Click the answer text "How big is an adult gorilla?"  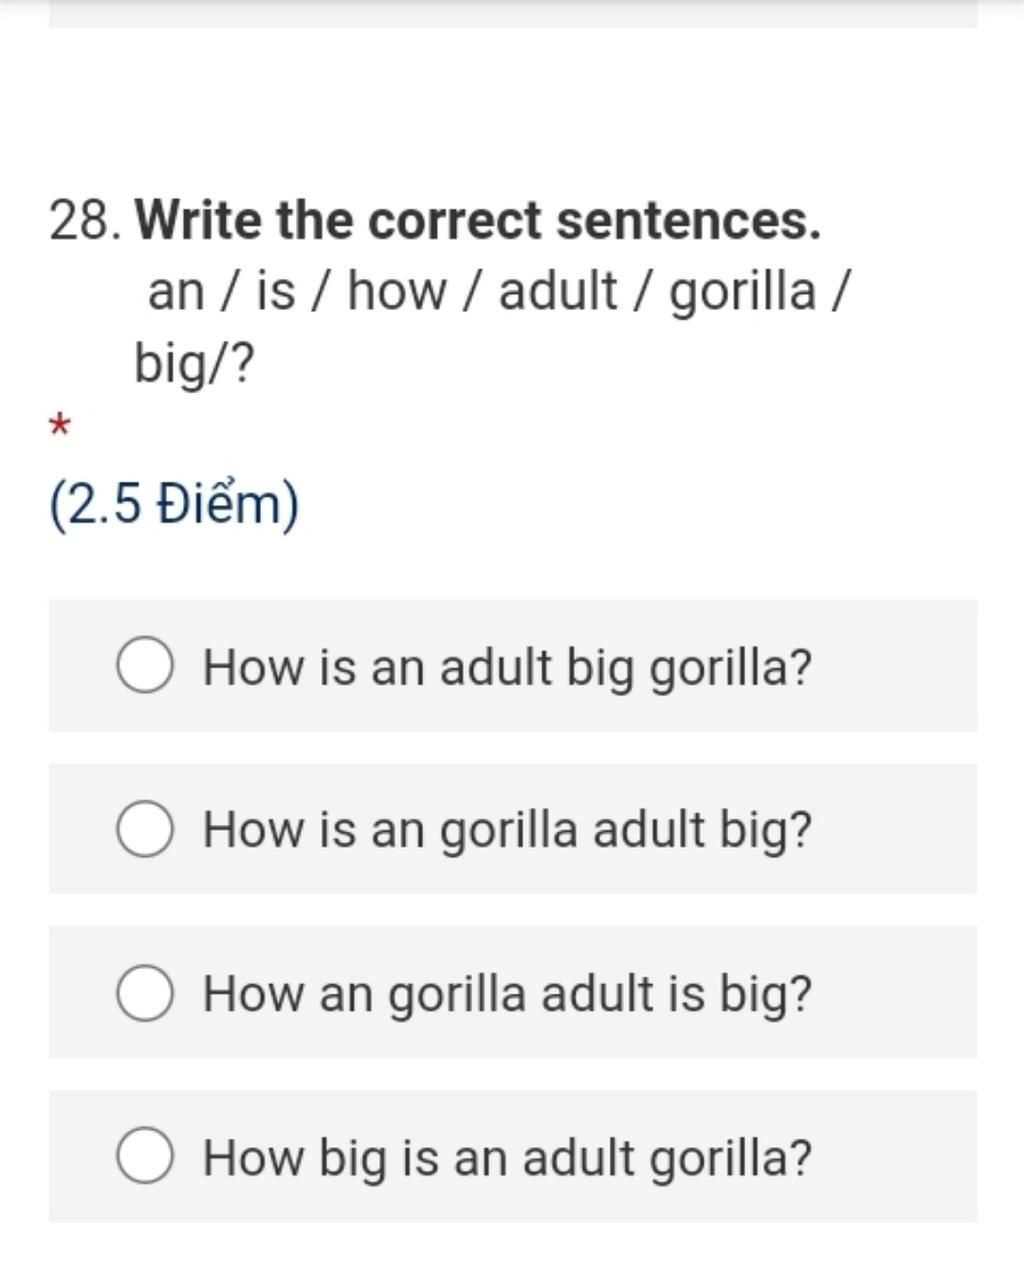pyautogui.click(x=507, y=1157)
